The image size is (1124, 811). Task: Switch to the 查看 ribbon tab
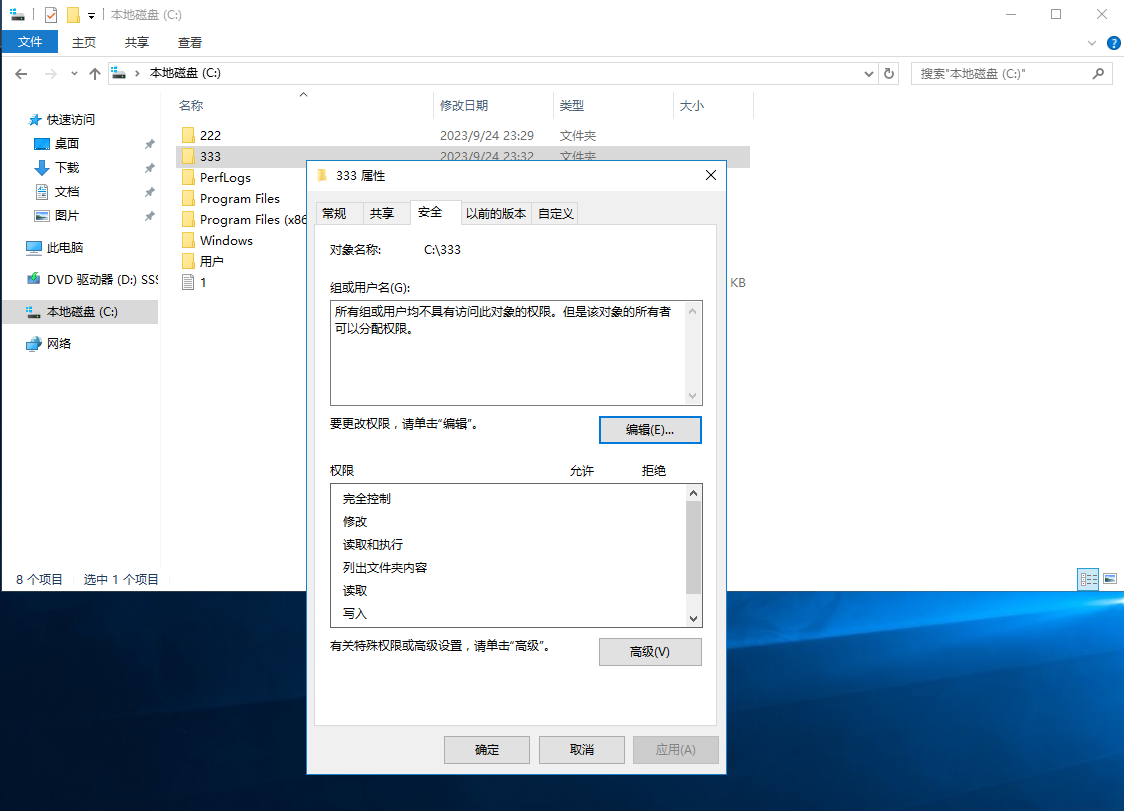[190, 42]
